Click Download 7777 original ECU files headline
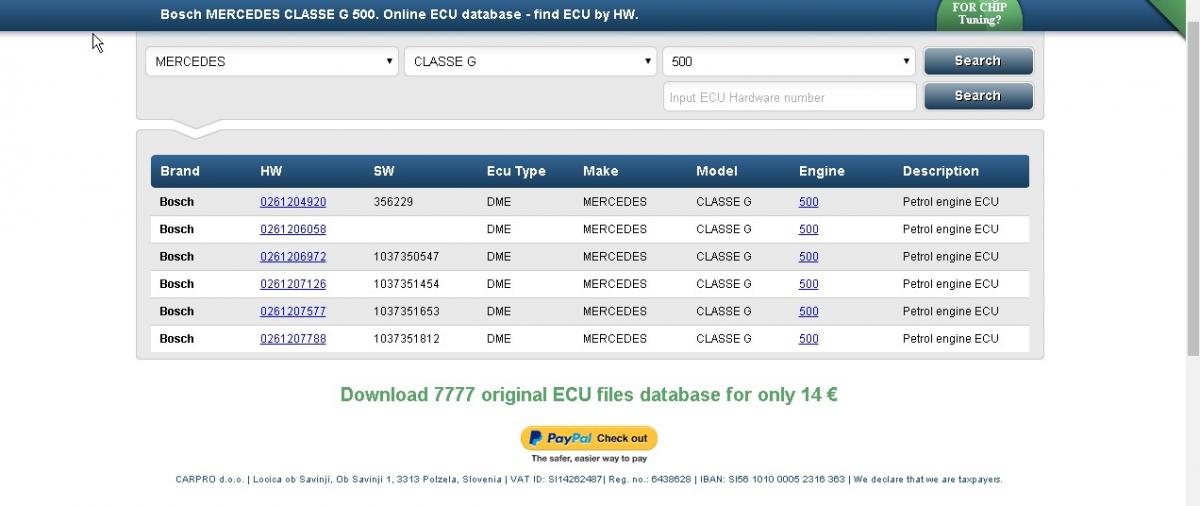This screenshot has width=1200, height=506. (x=589, y=394)
